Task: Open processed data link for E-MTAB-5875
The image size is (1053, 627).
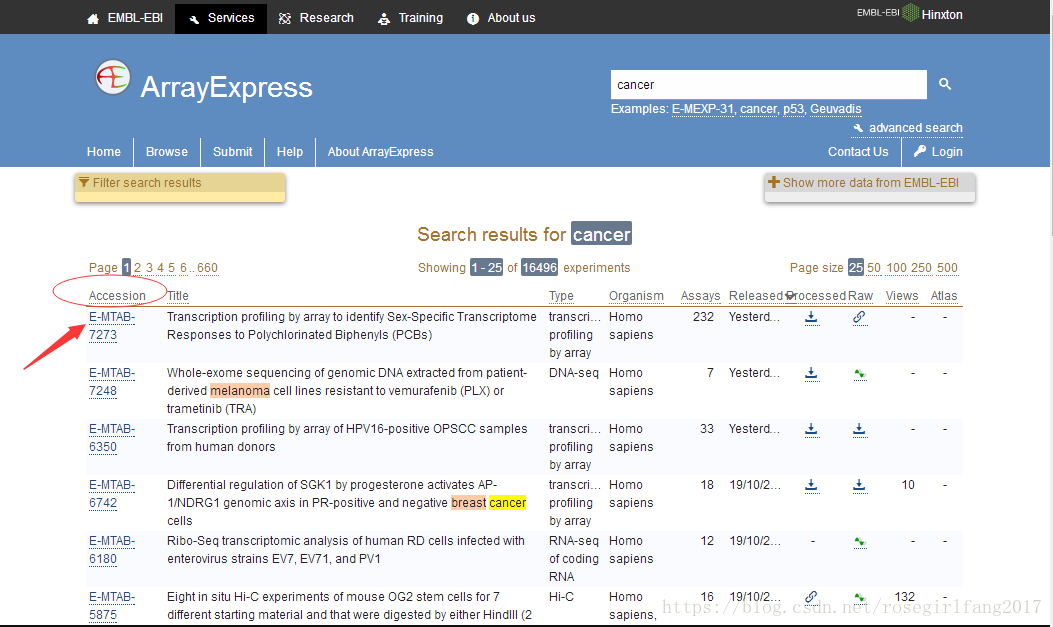Action: [811, 597]
